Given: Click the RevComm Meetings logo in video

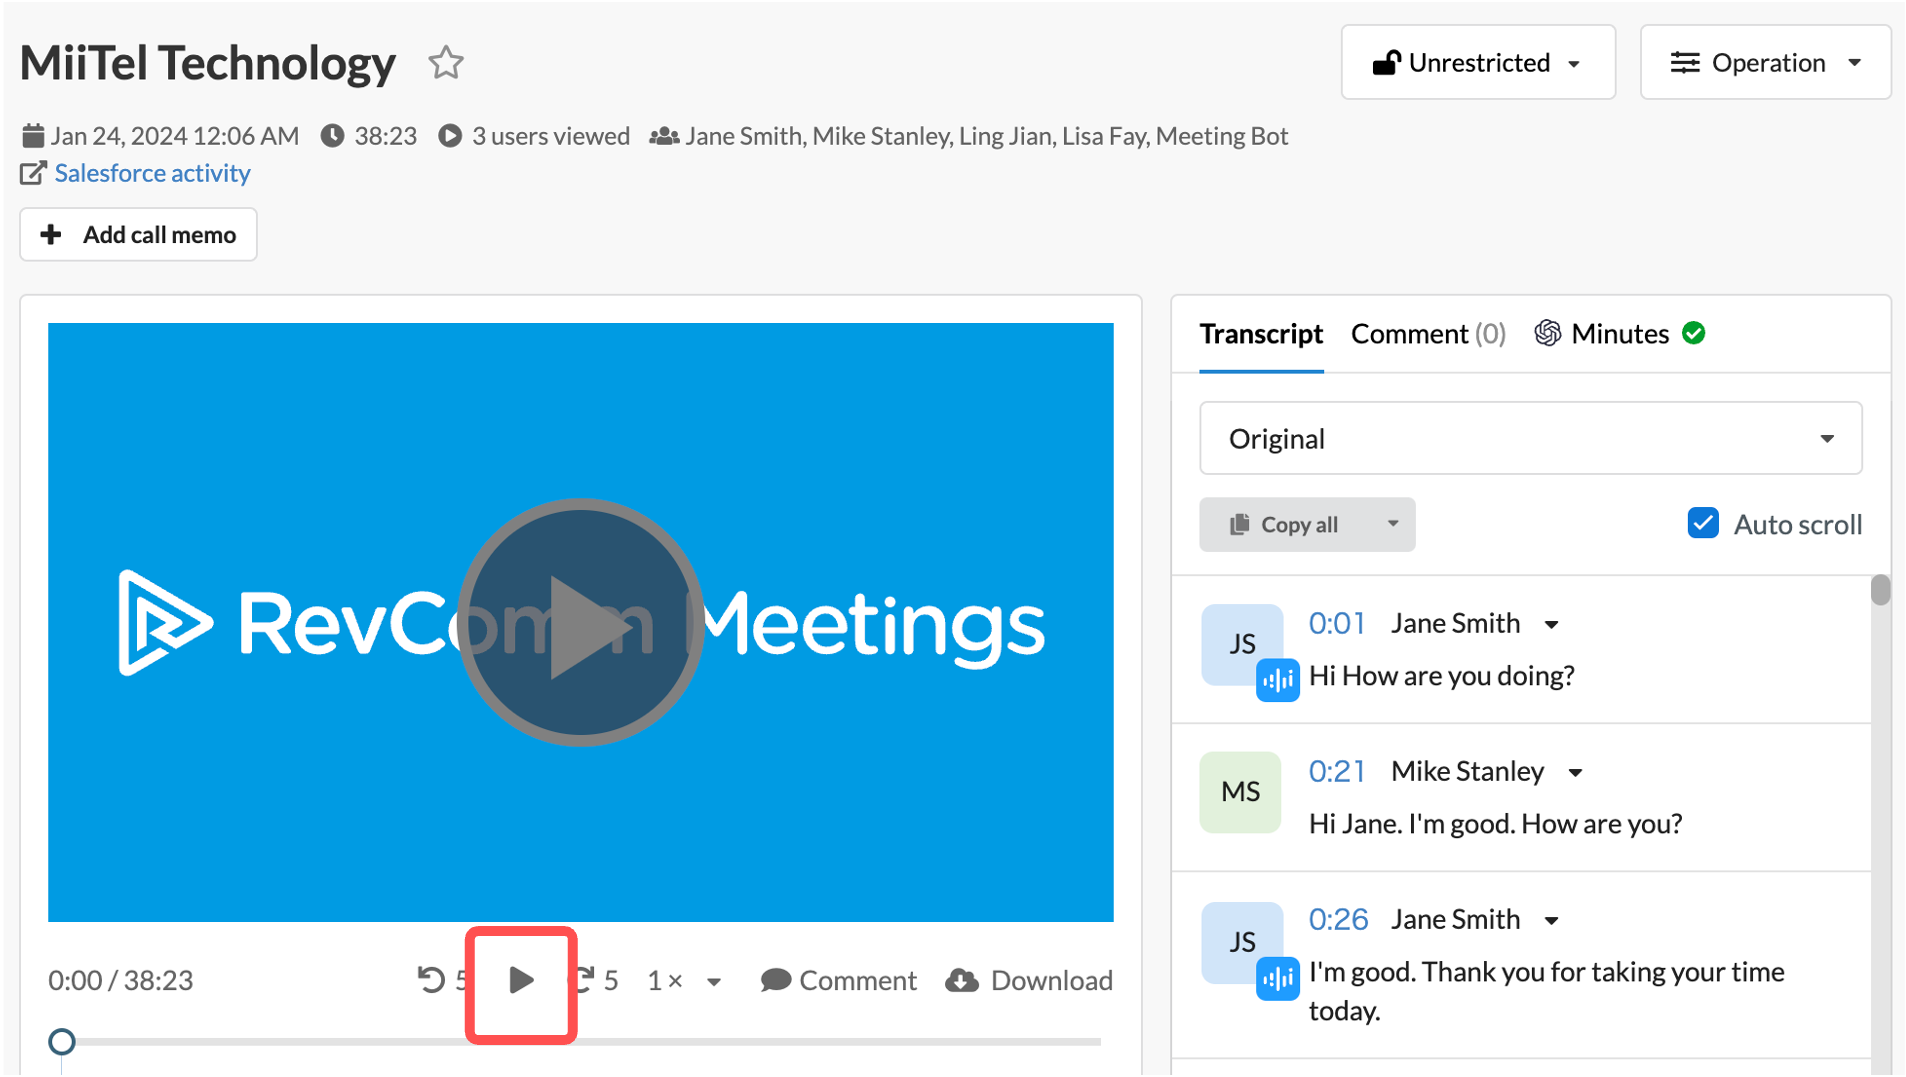Looking at the screenshot, I should [x=581, y=623].
